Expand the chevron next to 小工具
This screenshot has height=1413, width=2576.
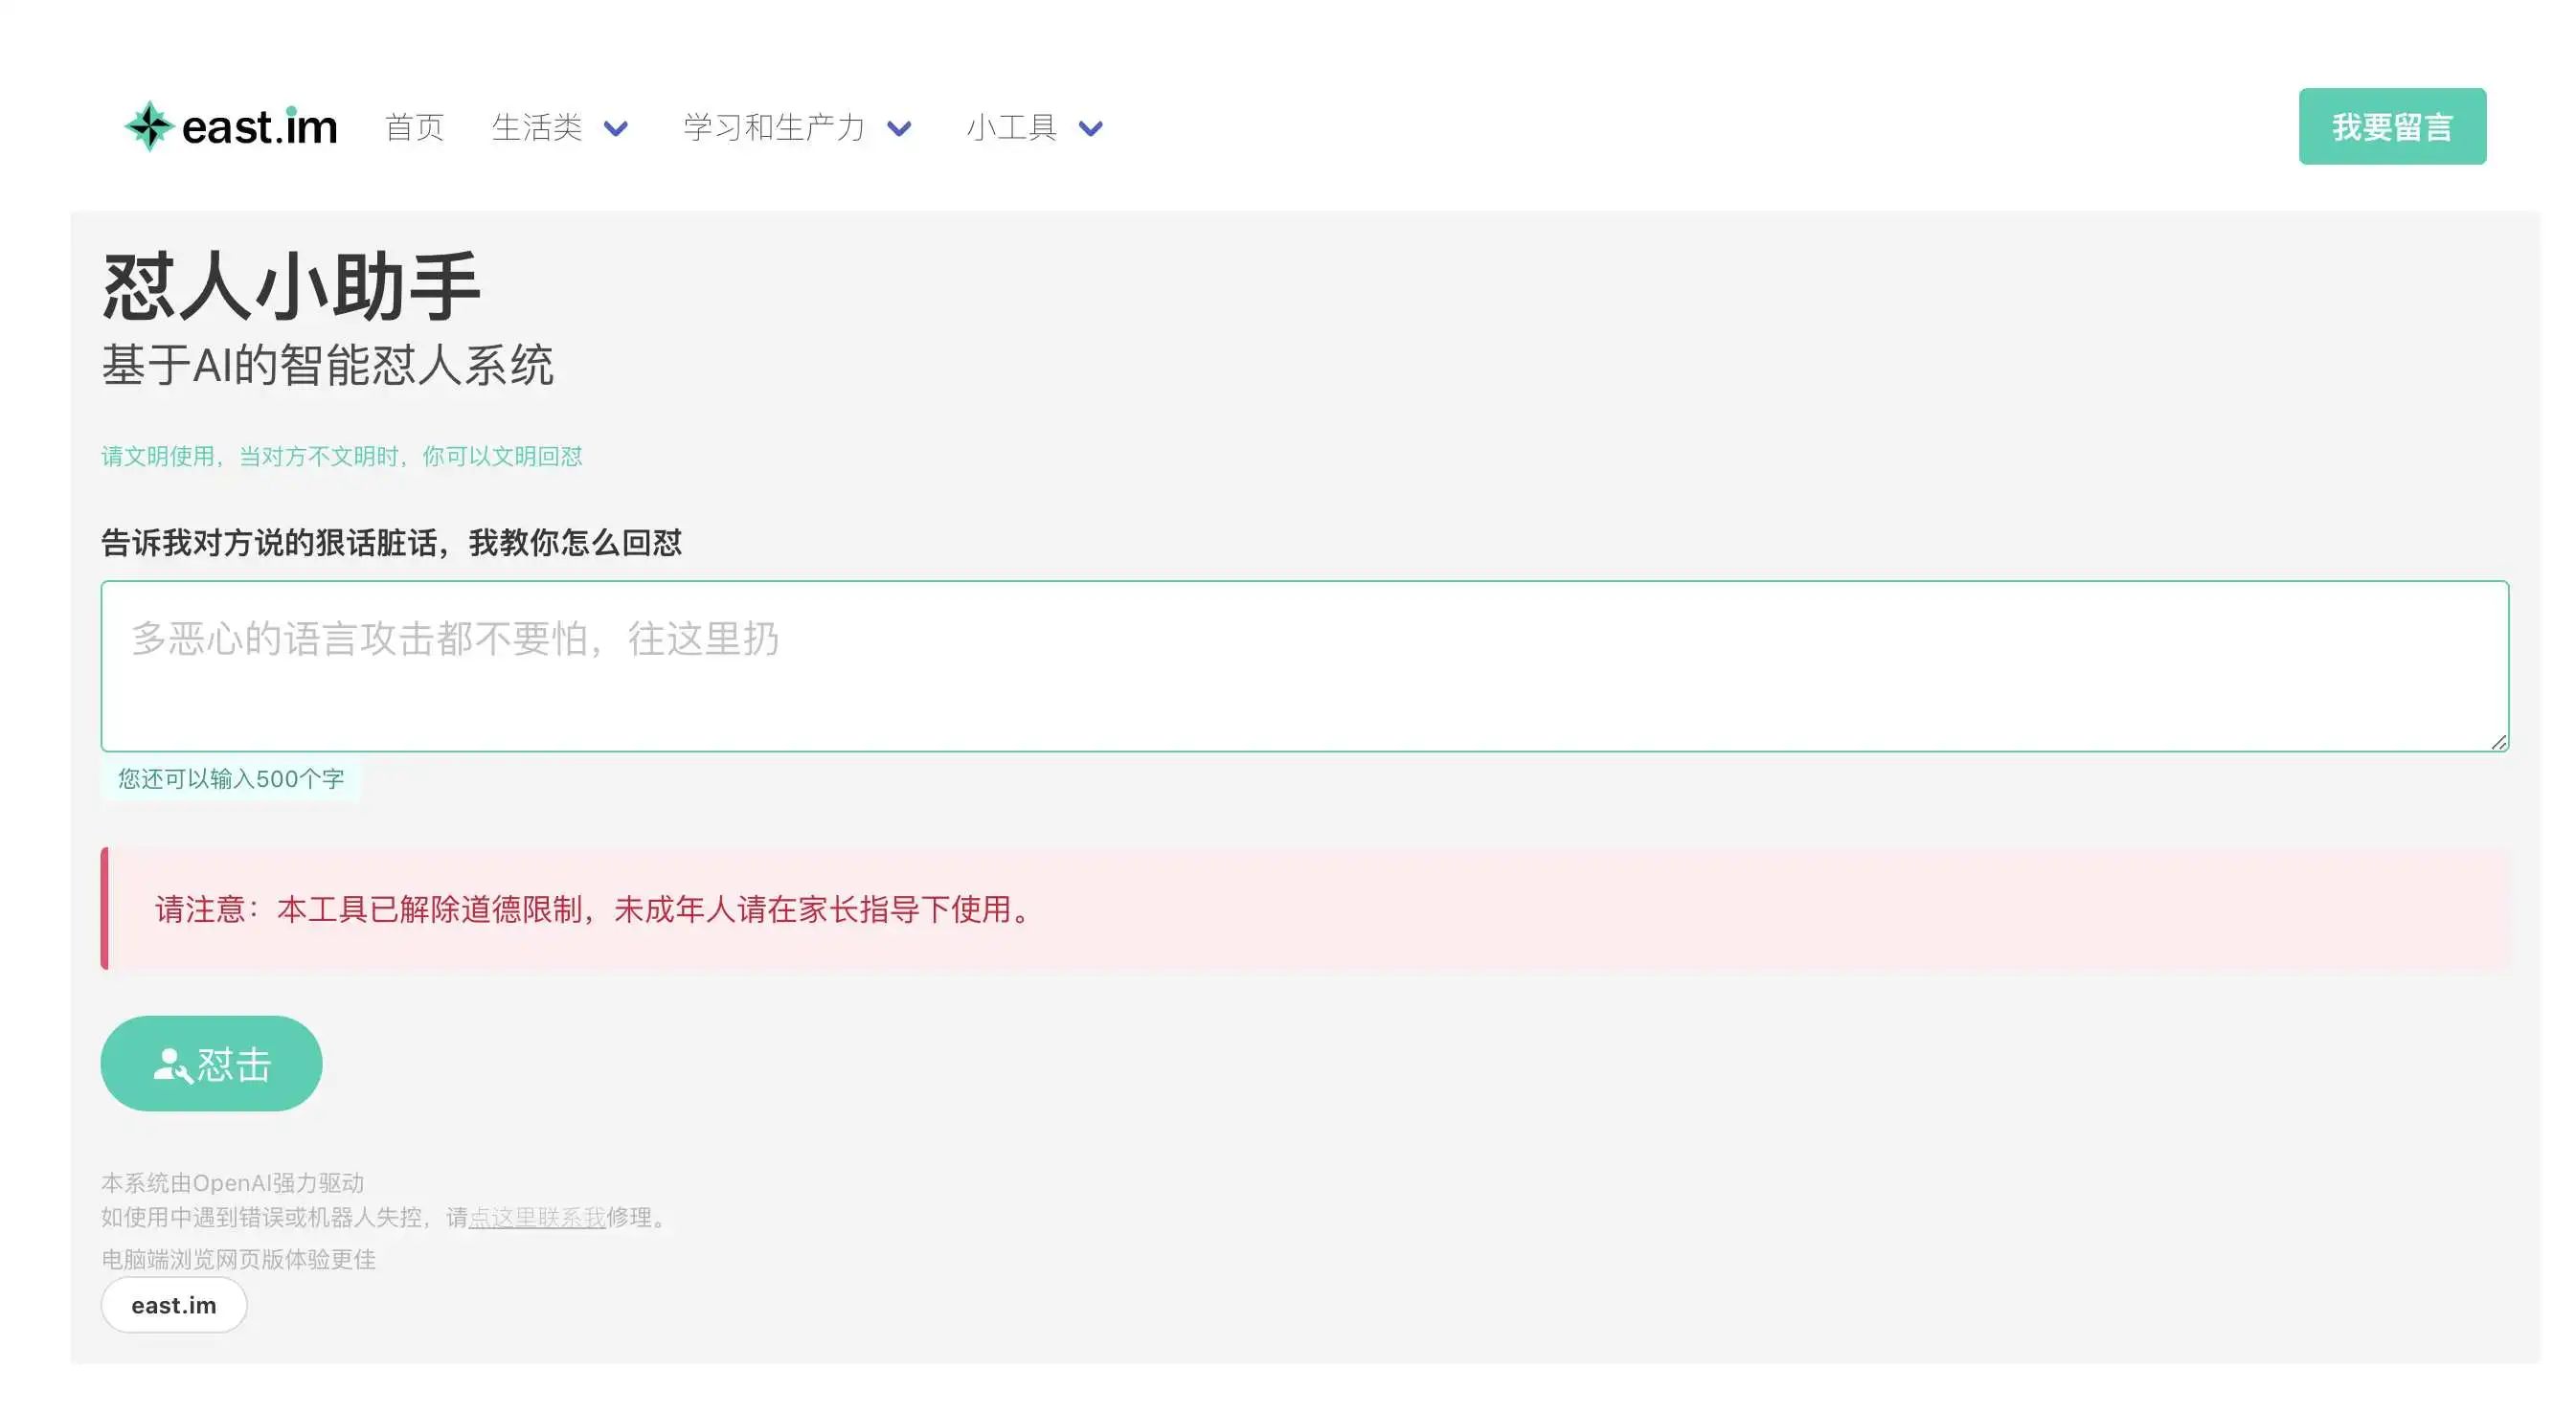(1090, 128)
